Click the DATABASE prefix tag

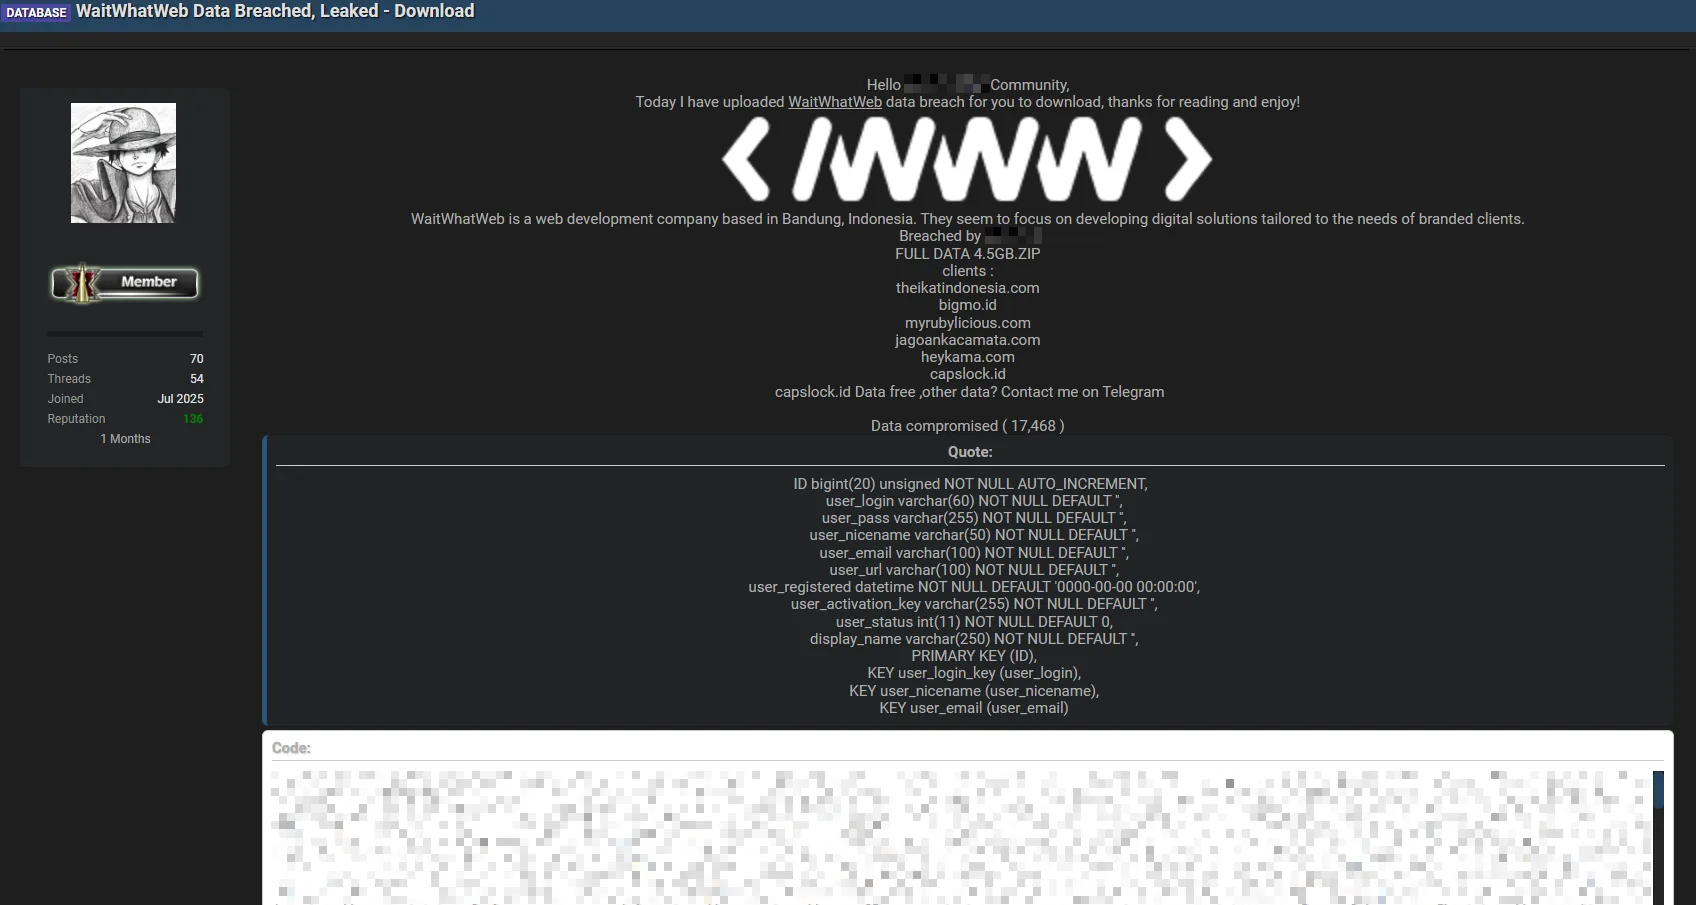point(36,12)
